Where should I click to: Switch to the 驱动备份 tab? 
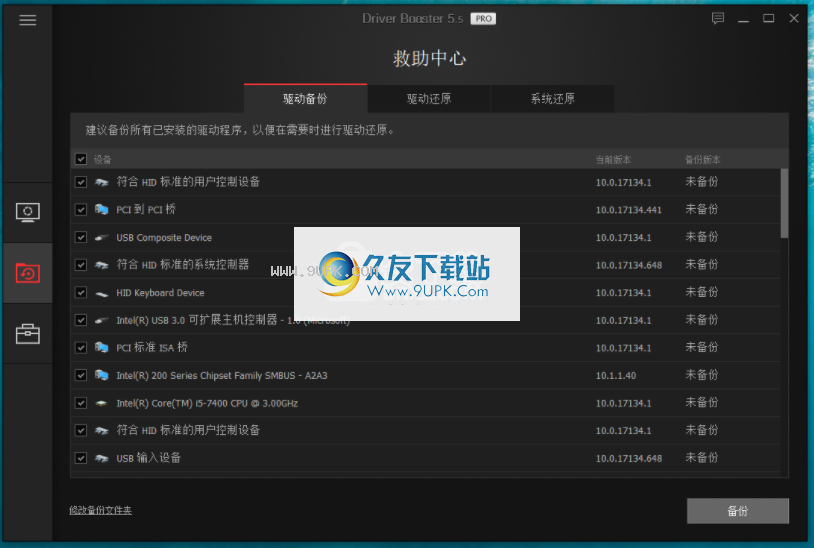[305, 99]
